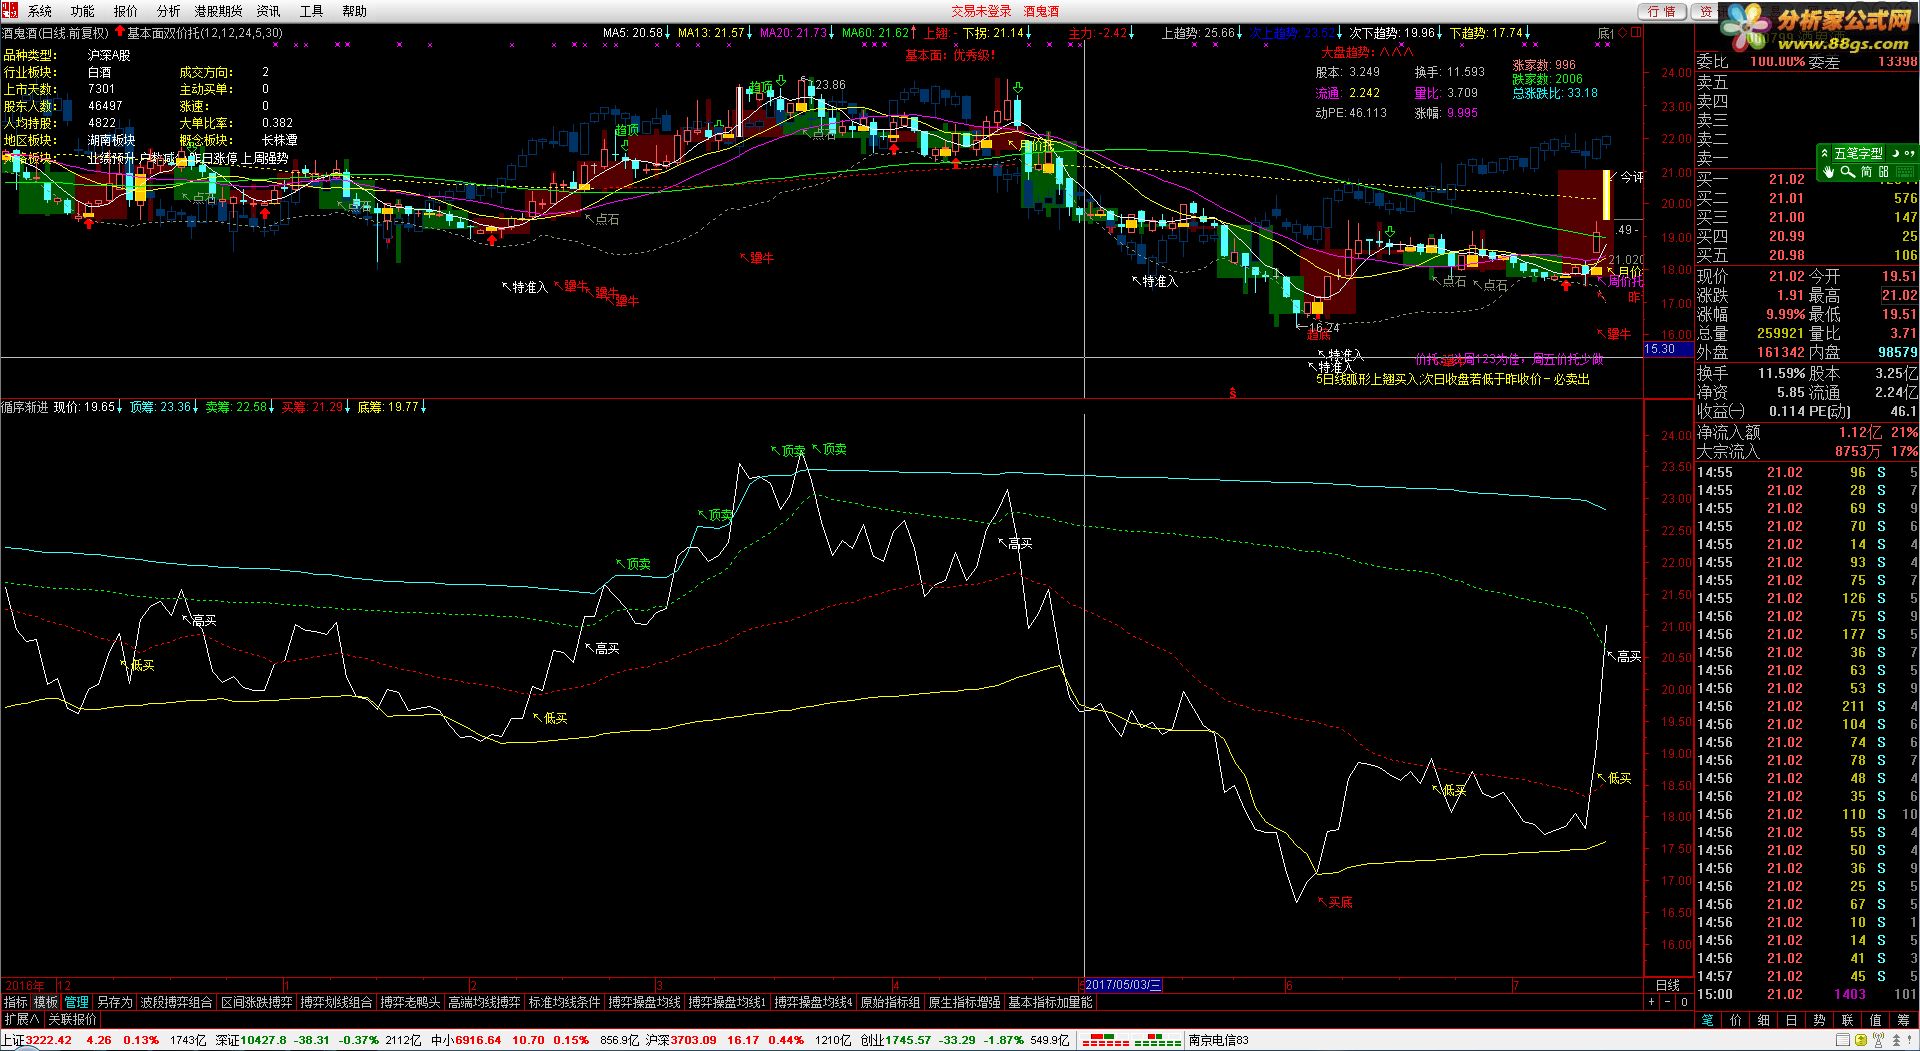Select the 搏弈划线组合 template tab
Viewport: 1920px width, 1051px height.
click(x=336, y=1002)
